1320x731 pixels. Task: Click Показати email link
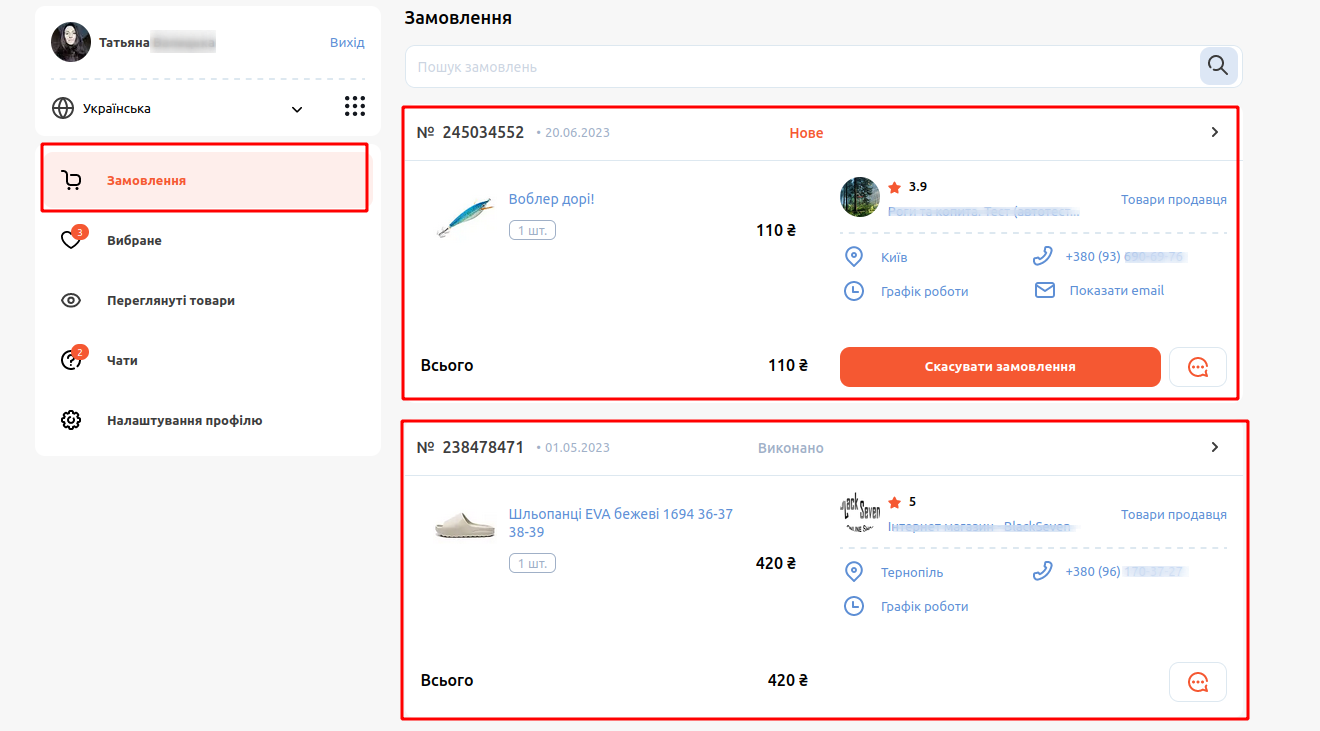click(1117, 290)
